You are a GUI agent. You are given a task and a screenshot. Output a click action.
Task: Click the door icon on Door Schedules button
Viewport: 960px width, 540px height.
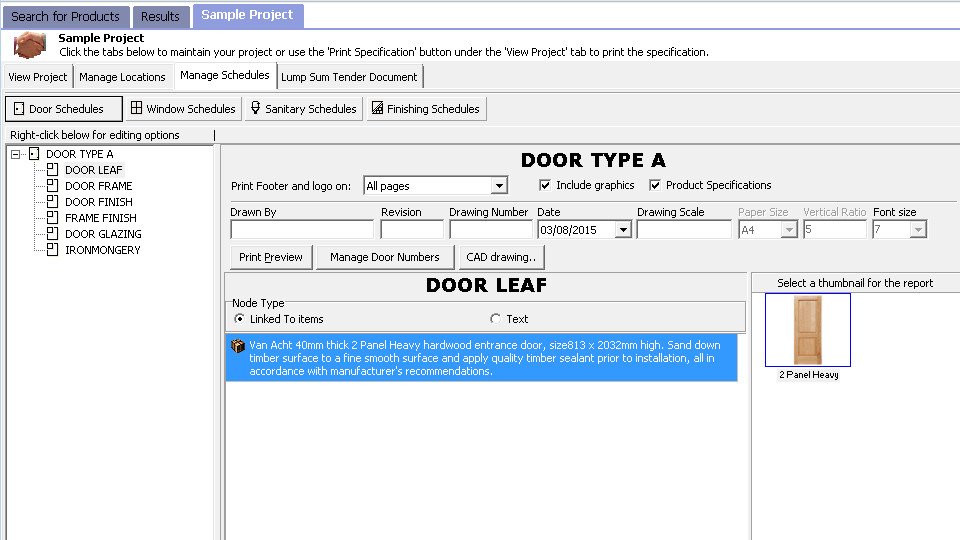point(19,108)
